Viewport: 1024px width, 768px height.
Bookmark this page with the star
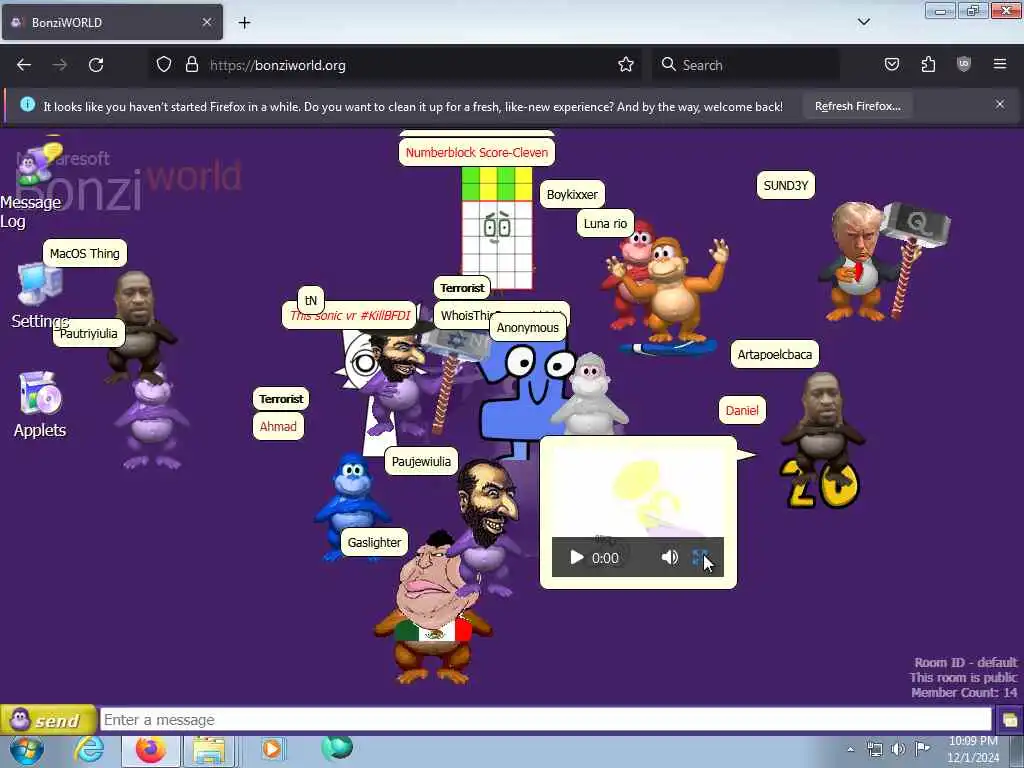pos(626,65)
